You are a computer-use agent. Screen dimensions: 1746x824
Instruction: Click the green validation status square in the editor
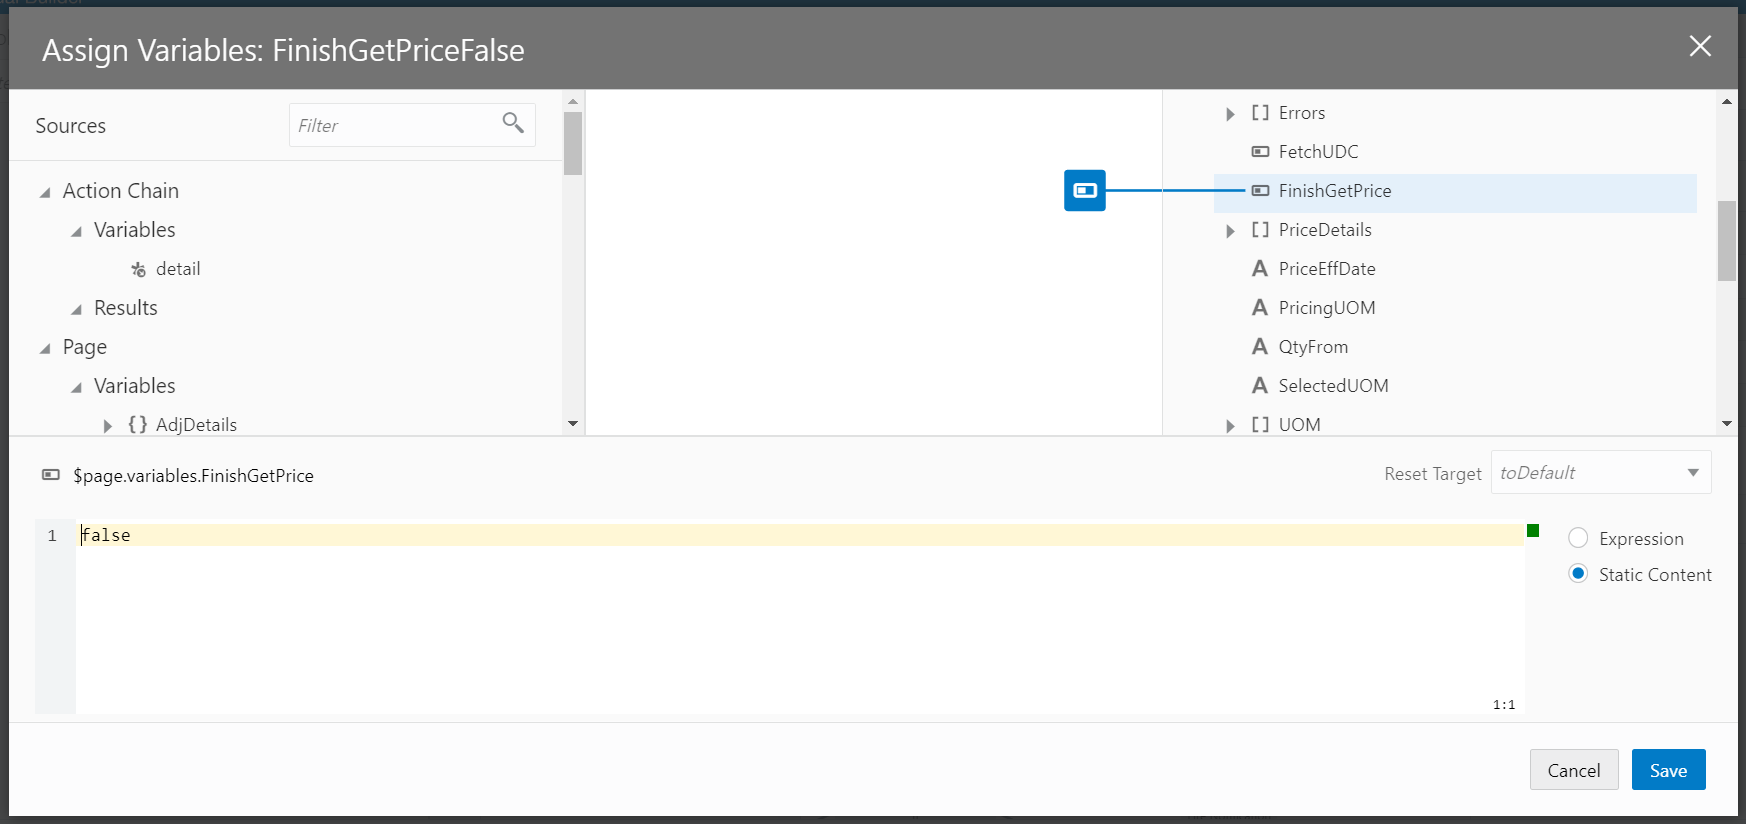click(1532, 531)
